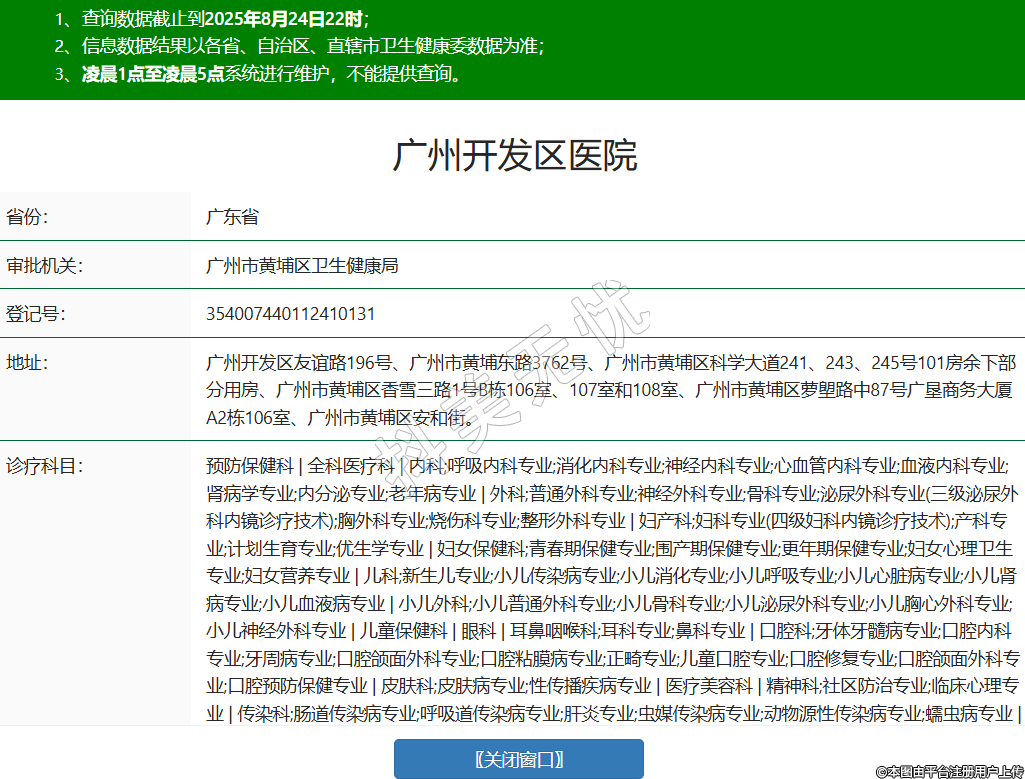Select the 诊疗科目 row label
The height and width of the screenshot is (779, 1025).
tap(44, 466)
